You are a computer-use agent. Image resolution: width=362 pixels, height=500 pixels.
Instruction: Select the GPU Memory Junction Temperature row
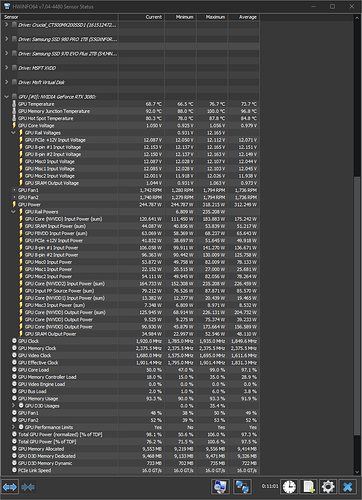[x=130, y=111]
